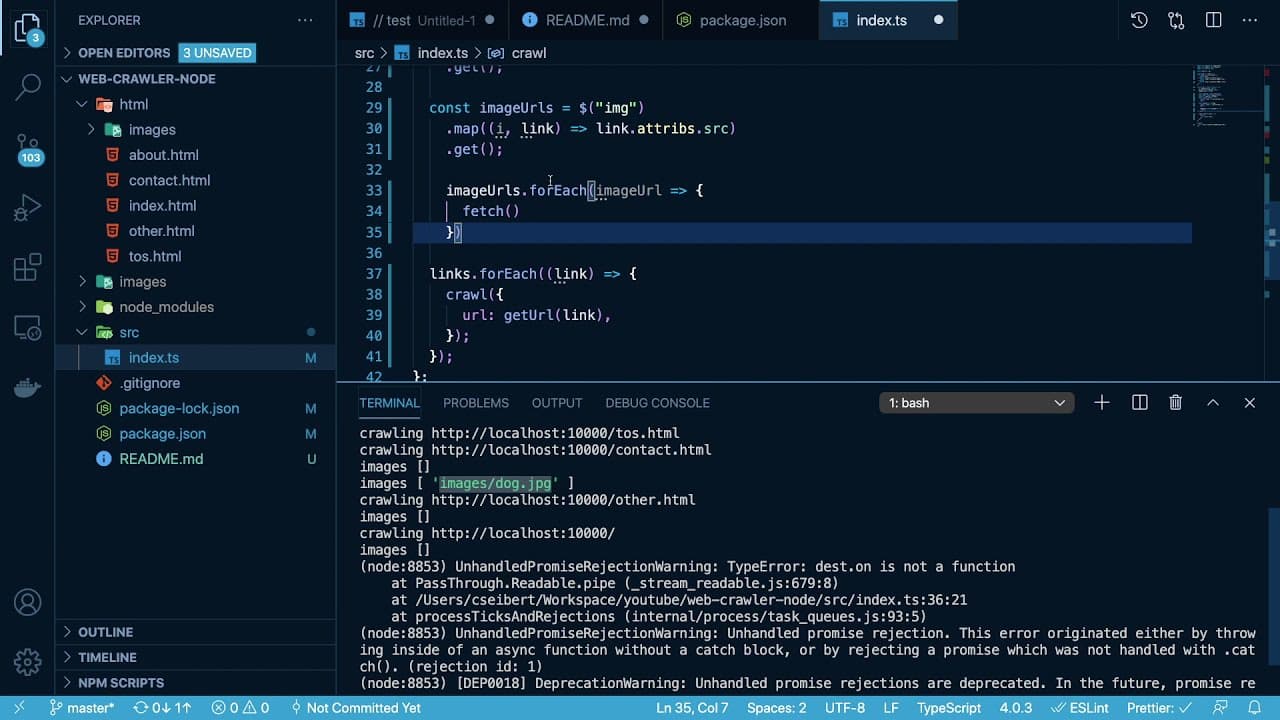Open the Search view in activity bar
This screenshot has width=1280, height=720.
pyautogui.click(x=27, y=86)
